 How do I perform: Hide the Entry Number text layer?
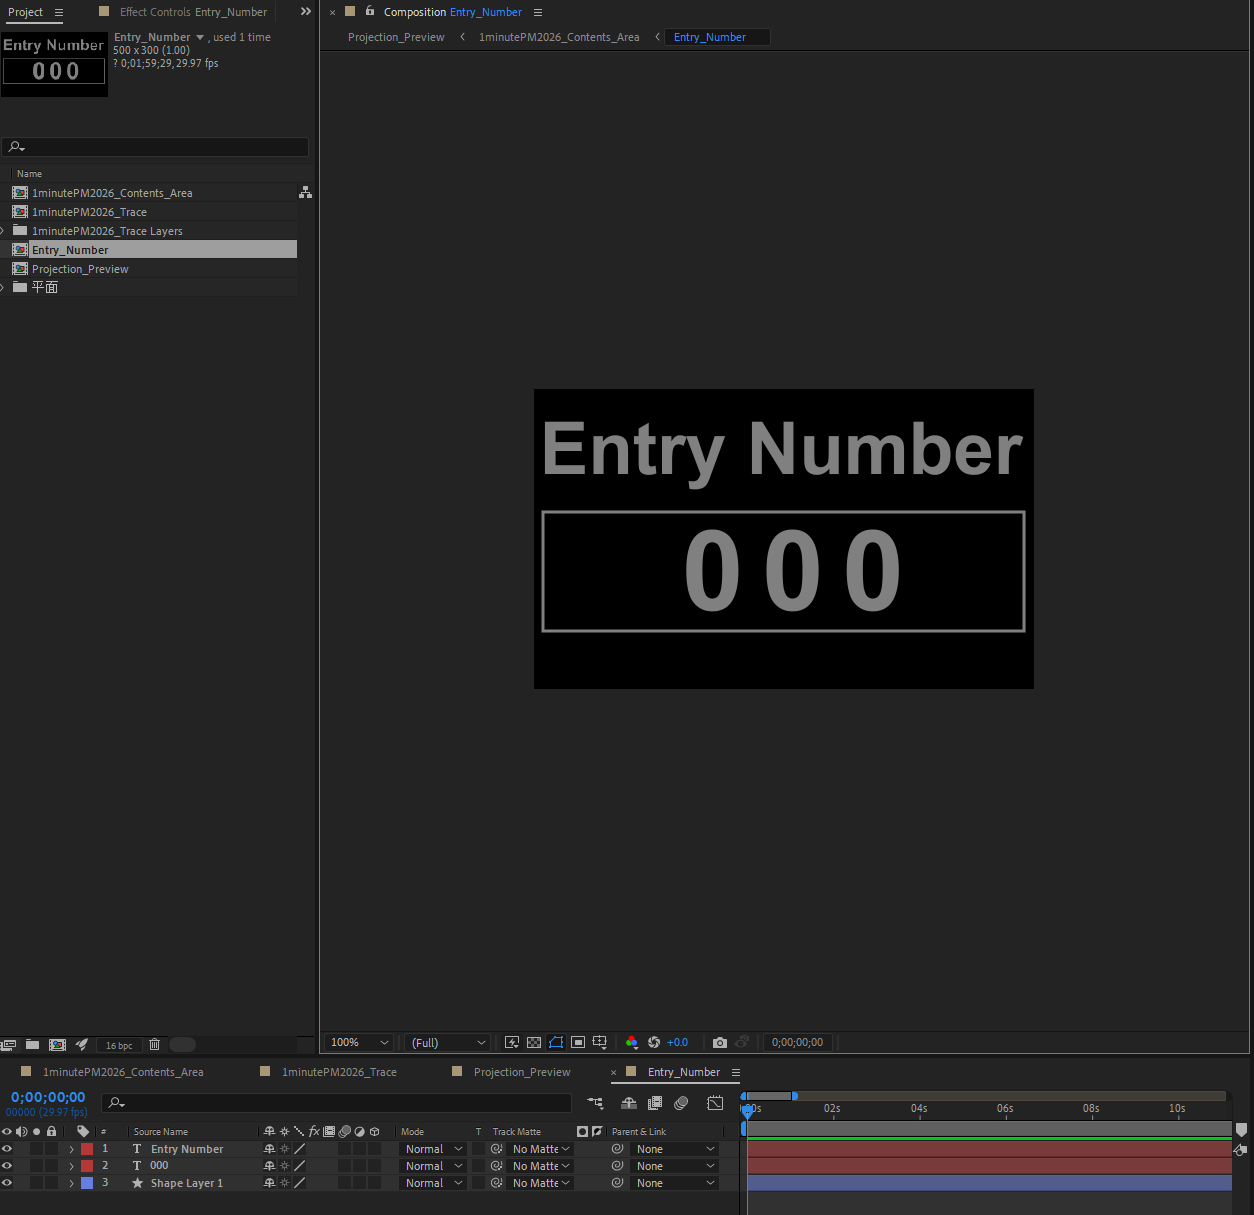click(x=7, y=1149)
